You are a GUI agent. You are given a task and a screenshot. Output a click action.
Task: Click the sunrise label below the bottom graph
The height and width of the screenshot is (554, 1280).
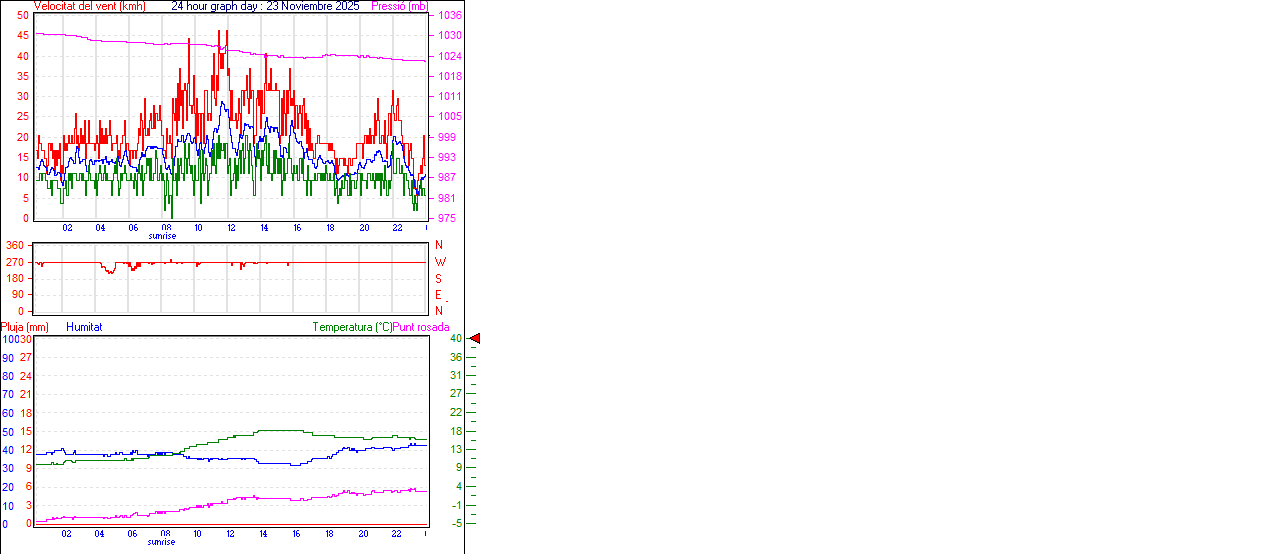[162, 542]
